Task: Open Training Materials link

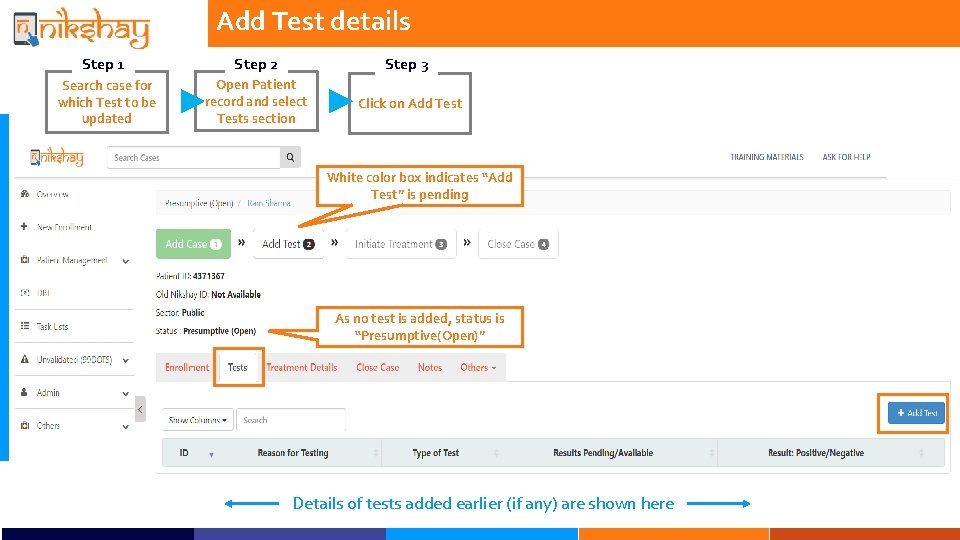Action: tap(767, 157)
